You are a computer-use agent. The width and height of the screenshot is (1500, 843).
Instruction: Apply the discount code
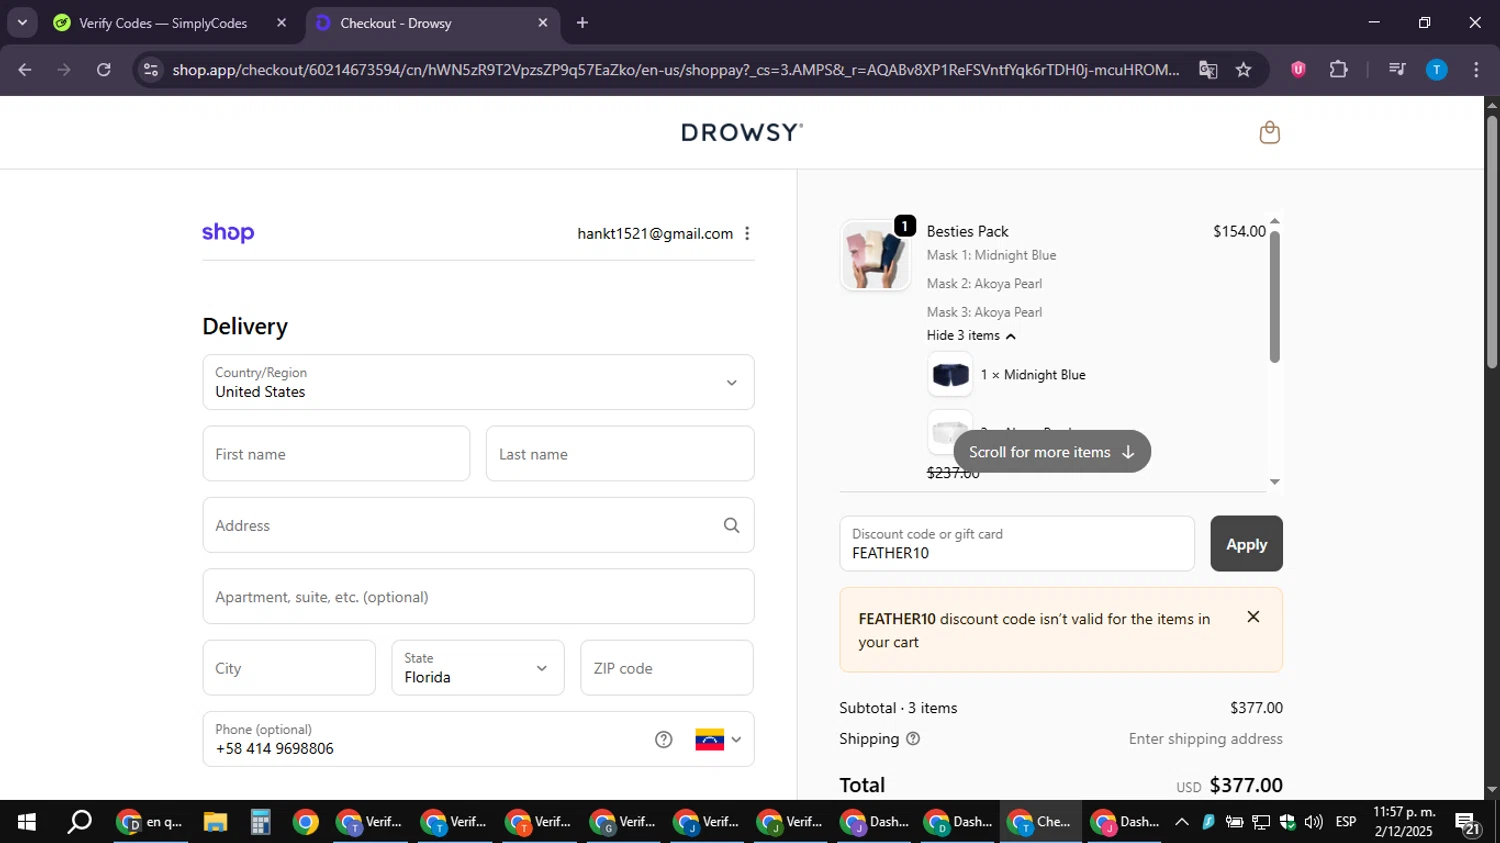pyautogui.click(x=1246, y=544)
